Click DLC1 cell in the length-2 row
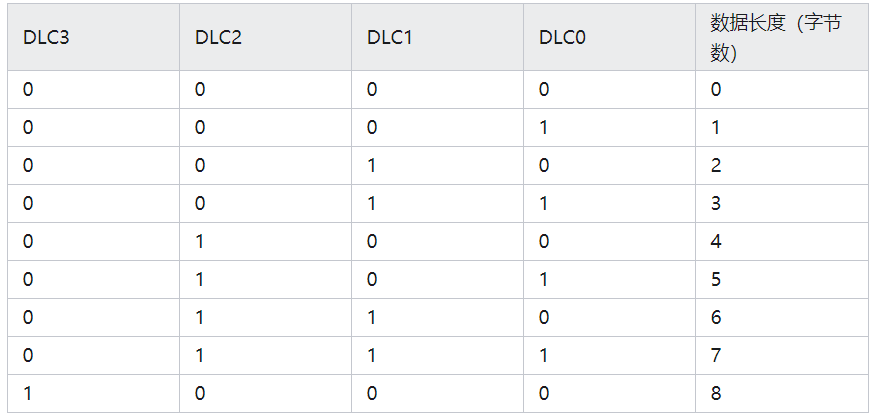The height and width of the screenshot is (416, 874). pos(372,166)
